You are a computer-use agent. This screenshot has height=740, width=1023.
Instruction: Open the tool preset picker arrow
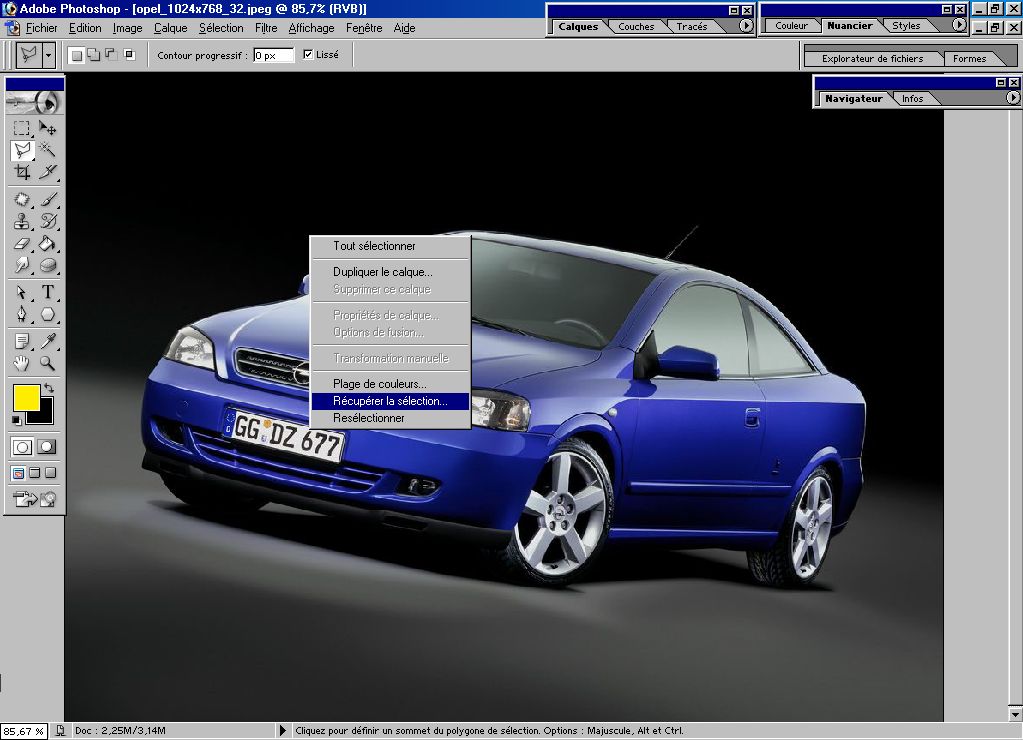pyautogui.click(x=48, y=55)
